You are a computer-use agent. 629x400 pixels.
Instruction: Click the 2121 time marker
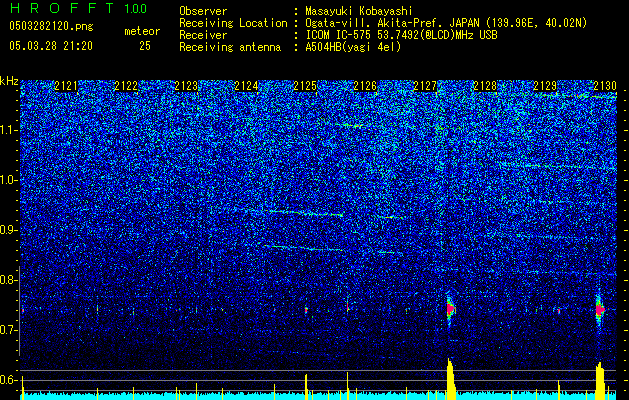click(x=66, y=86)
